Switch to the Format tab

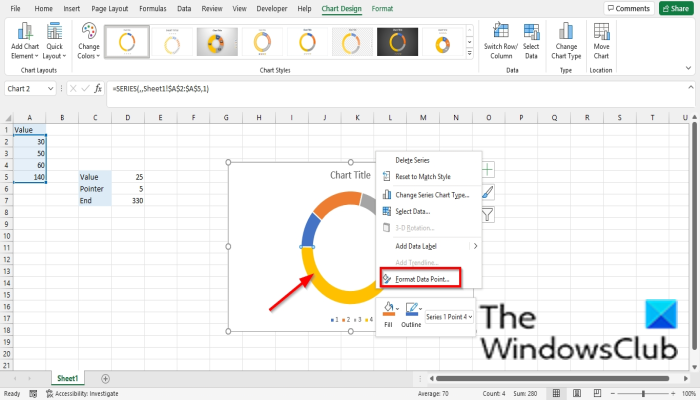(382, 8)
